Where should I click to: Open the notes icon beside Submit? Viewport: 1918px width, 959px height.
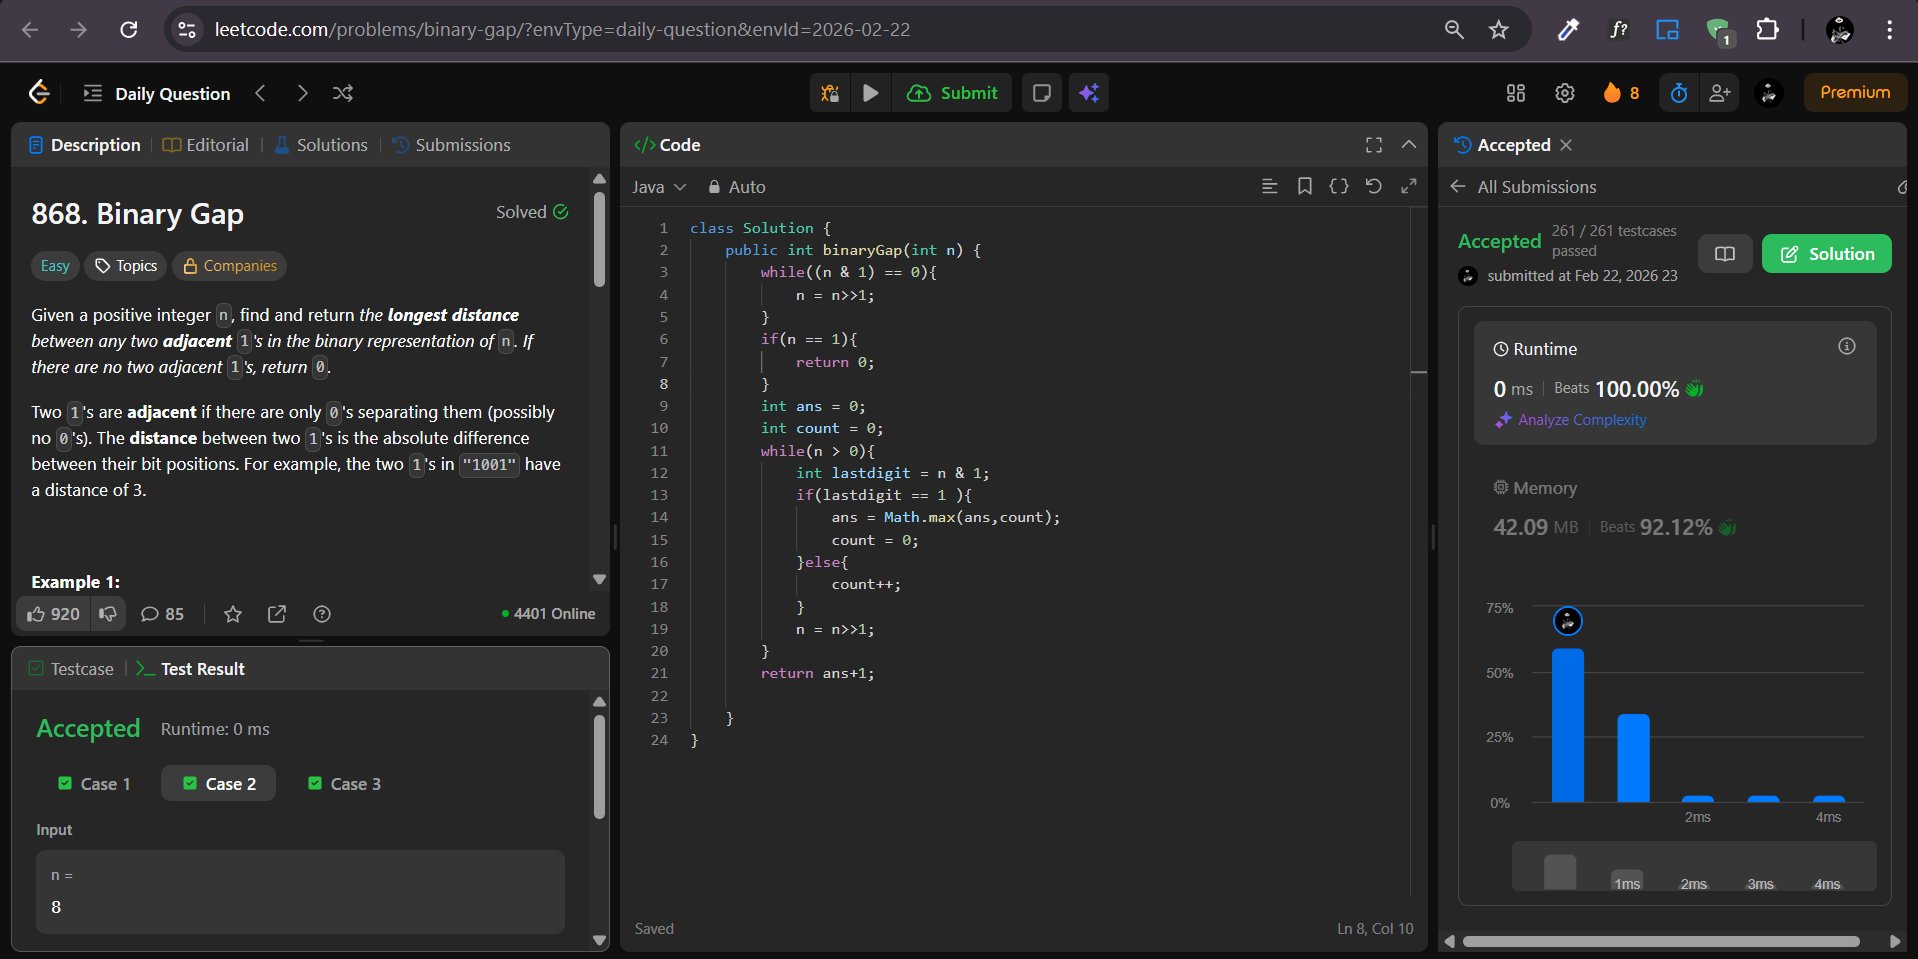point(1041,93)
